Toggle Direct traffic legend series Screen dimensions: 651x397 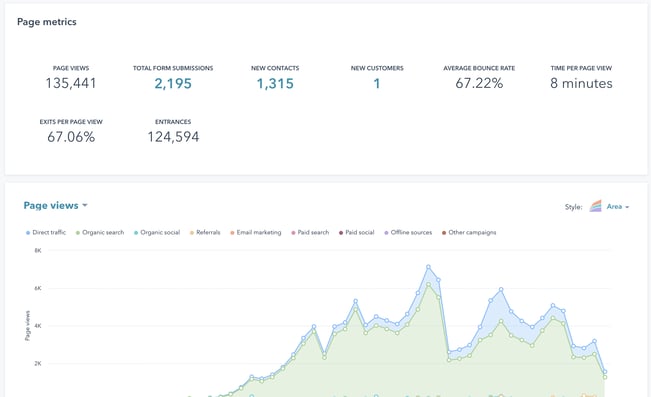[46, 233]
